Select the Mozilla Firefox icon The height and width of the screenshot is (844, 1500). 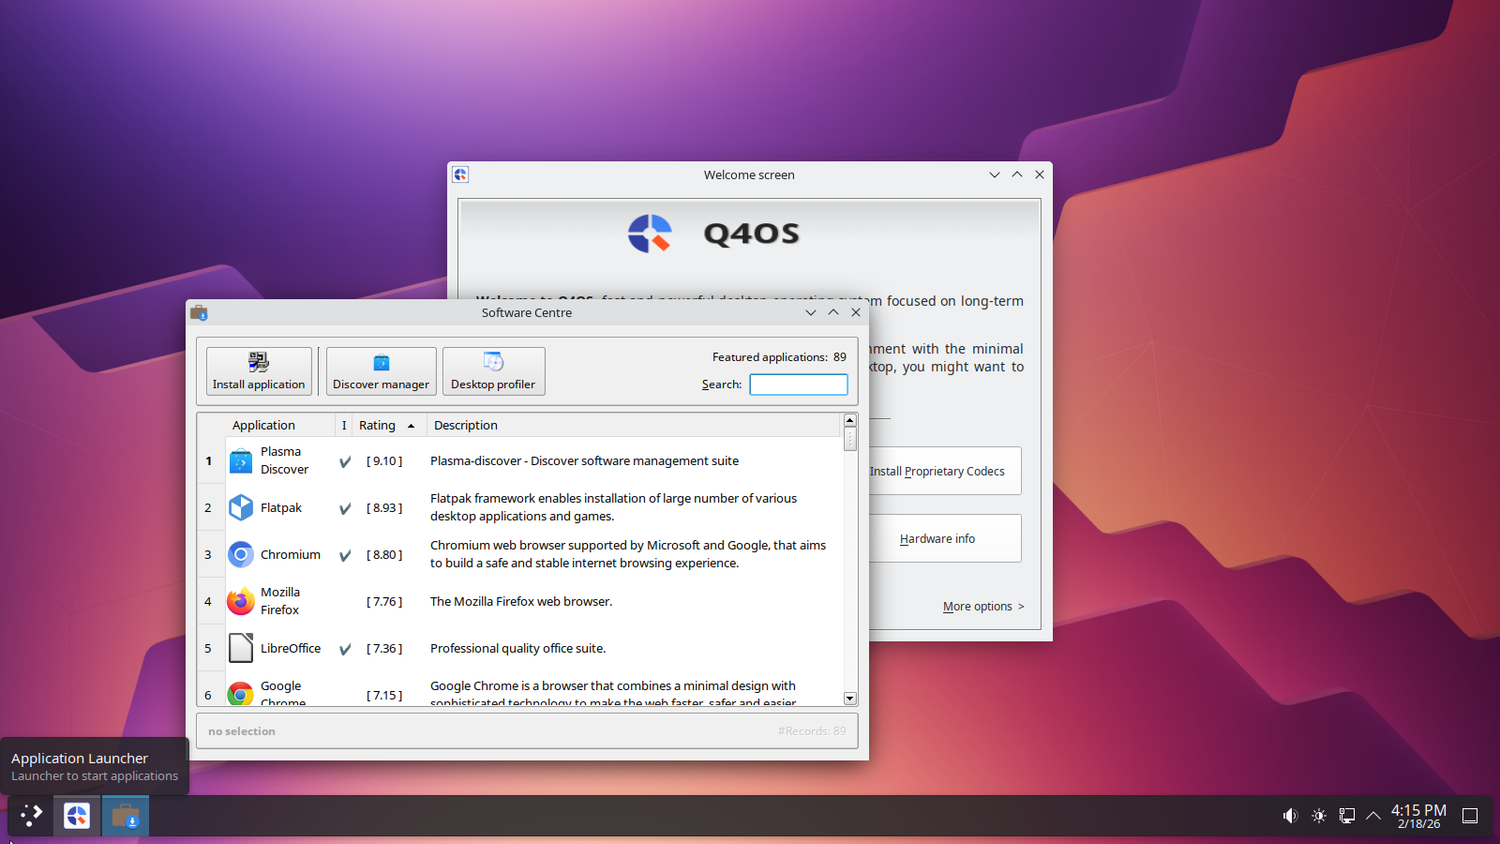click(x=241, y=601)
